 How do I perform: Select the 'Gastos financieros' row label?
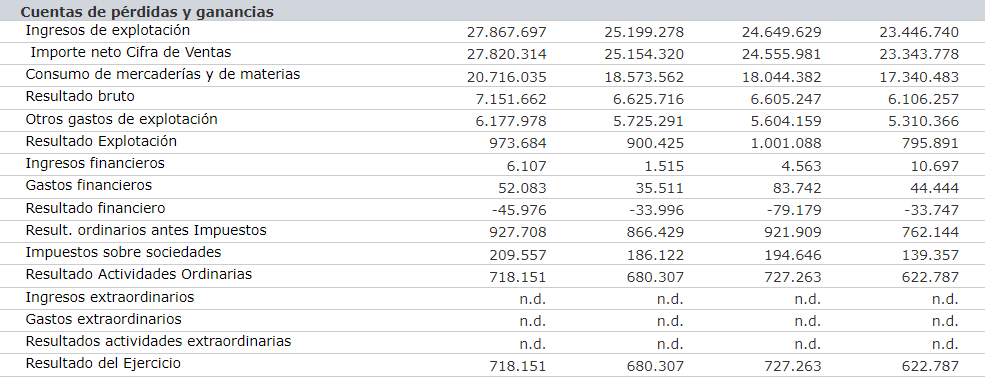[x=89, y=185]
